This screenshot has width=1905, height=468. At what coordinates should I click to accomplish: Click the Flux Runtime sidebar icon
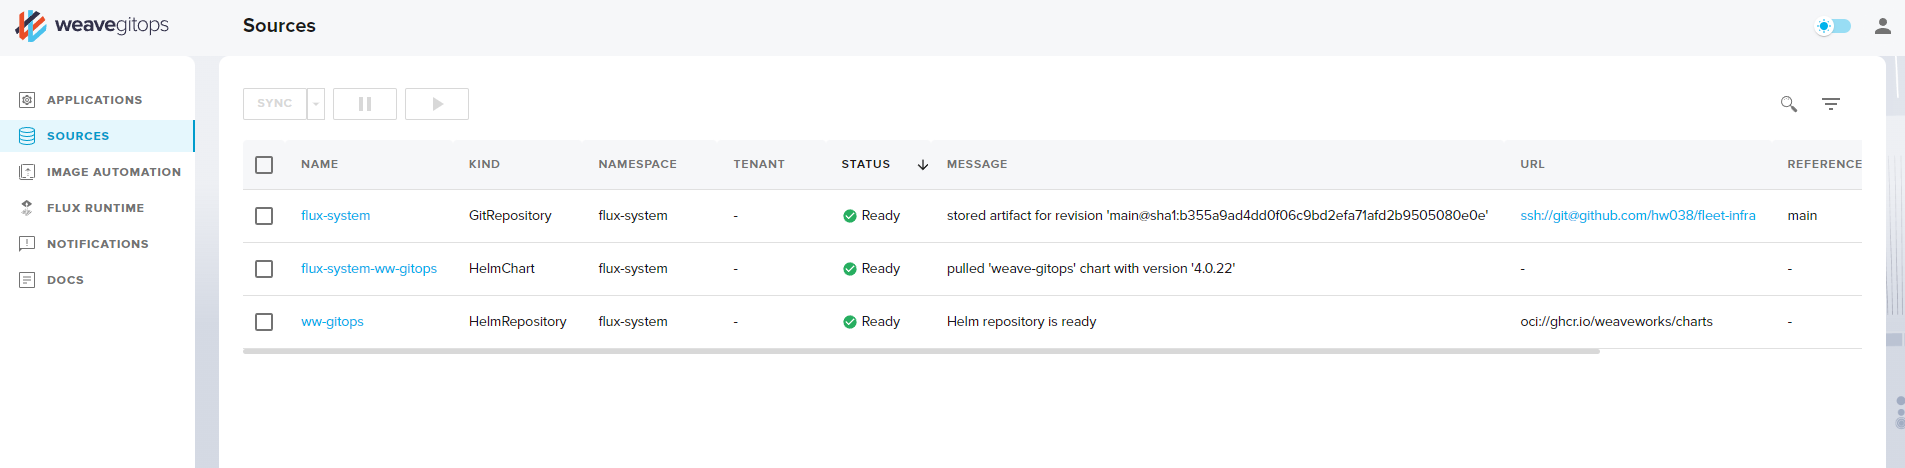point(27,208)
